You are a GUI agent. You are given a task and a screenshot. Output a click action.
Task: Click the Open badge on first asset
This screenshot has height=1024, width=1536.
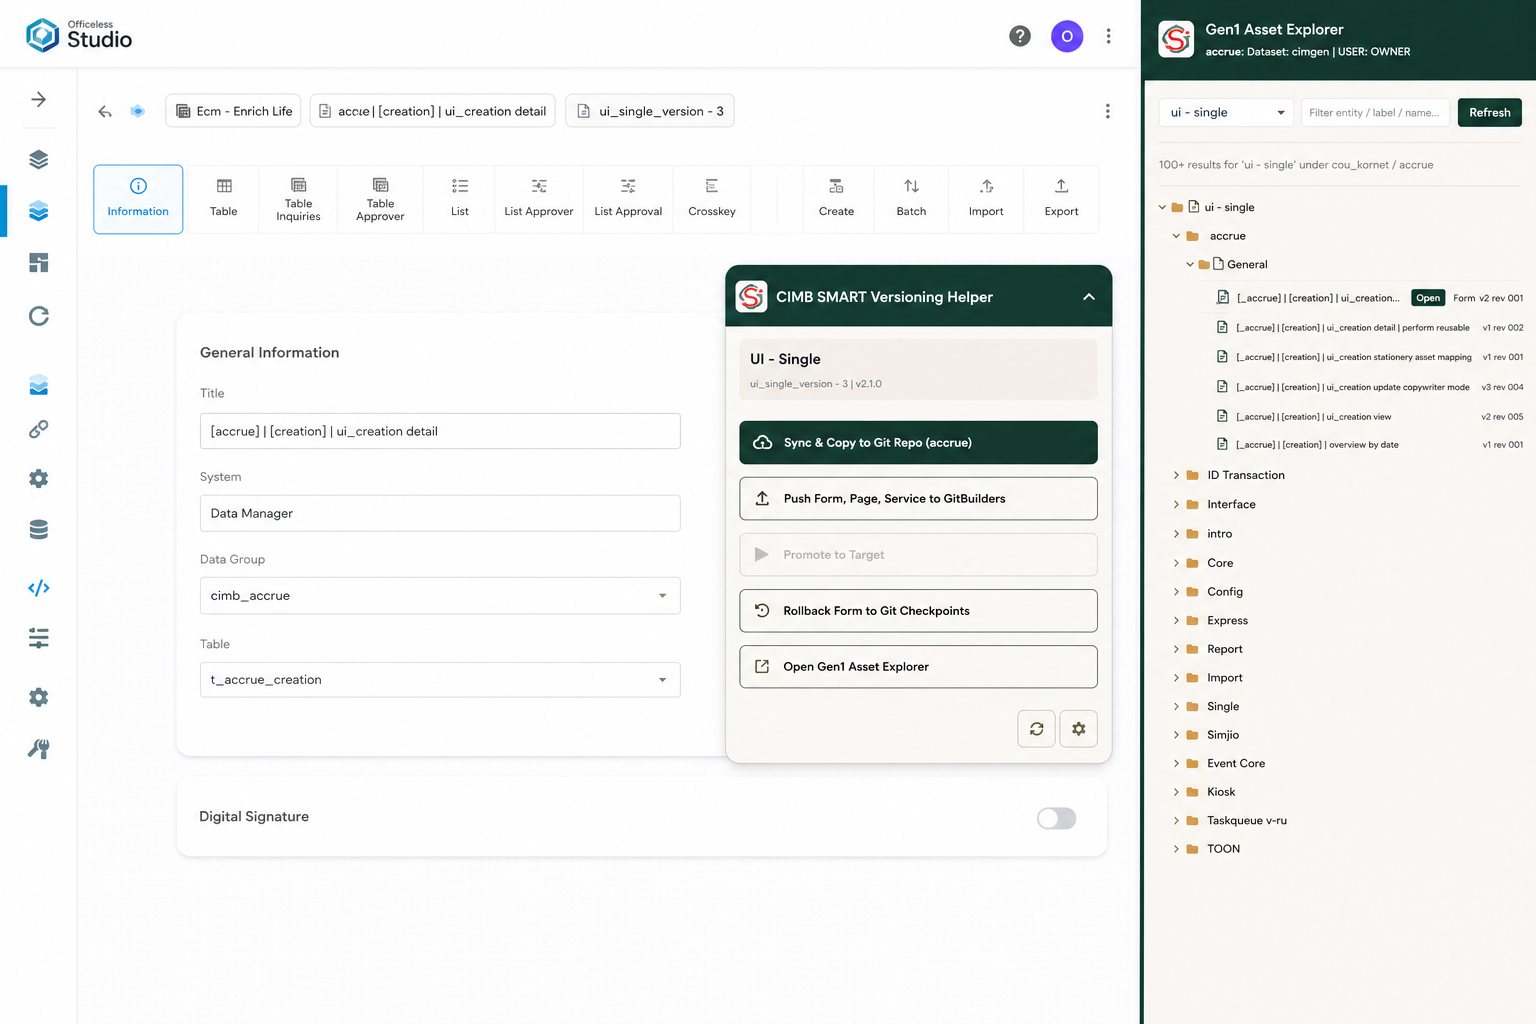tap(1428, 298)
